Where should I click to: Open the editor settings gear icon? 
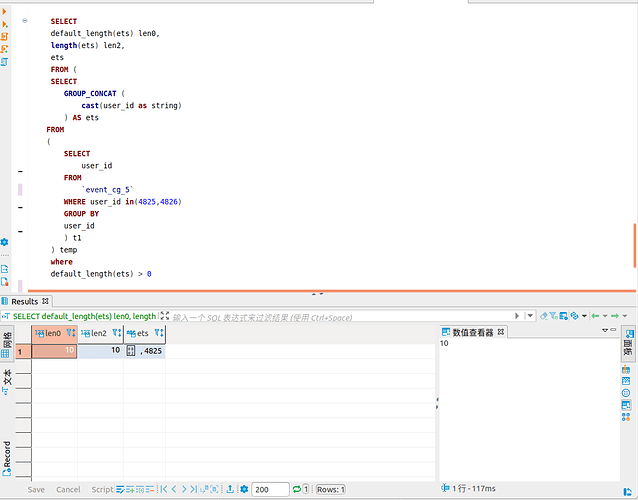(5, 242)
